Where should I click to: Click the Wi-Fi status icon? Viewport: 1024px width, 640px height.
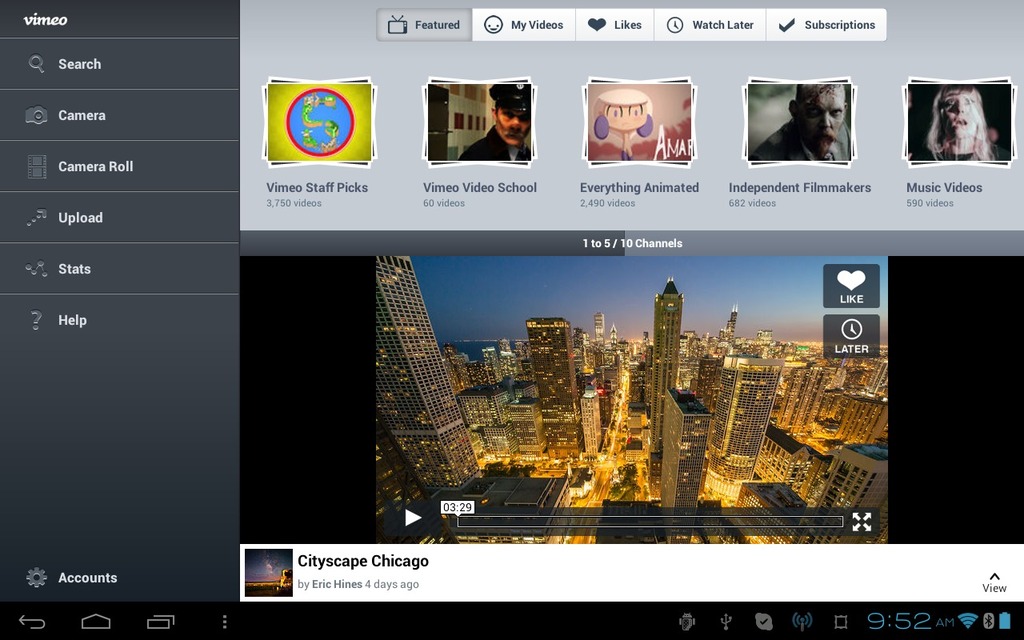[968, 620]
